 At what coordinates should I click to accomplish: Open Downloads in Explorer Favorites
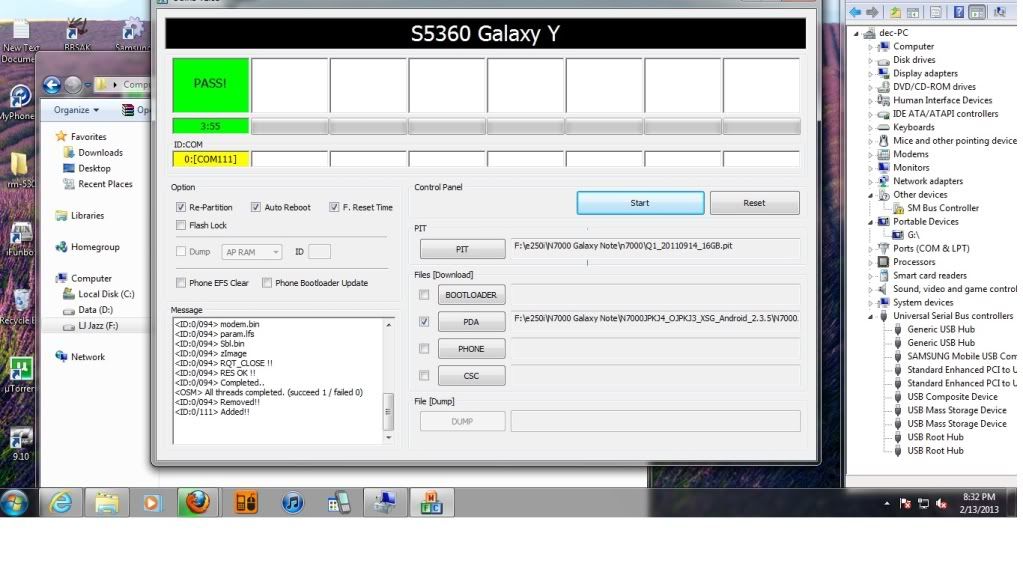(x=93, y=153)
